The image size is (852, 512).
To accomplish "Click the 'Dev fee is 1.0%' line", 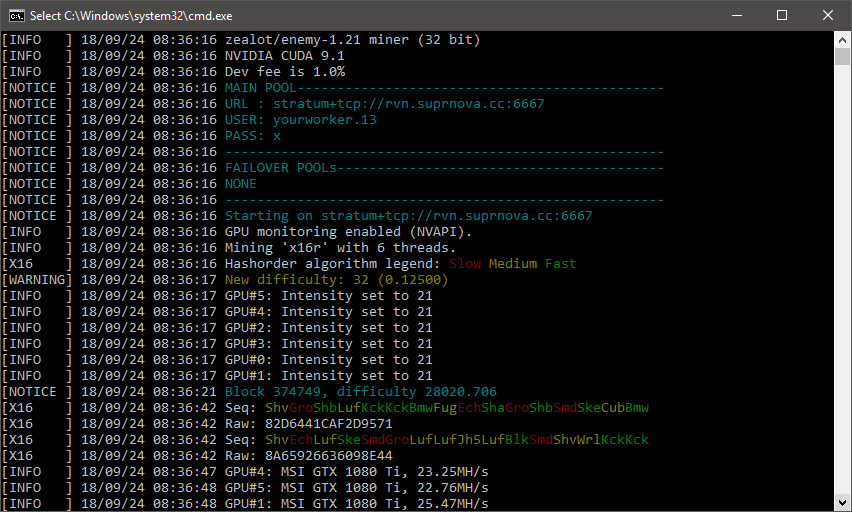I will click(285, 72).
